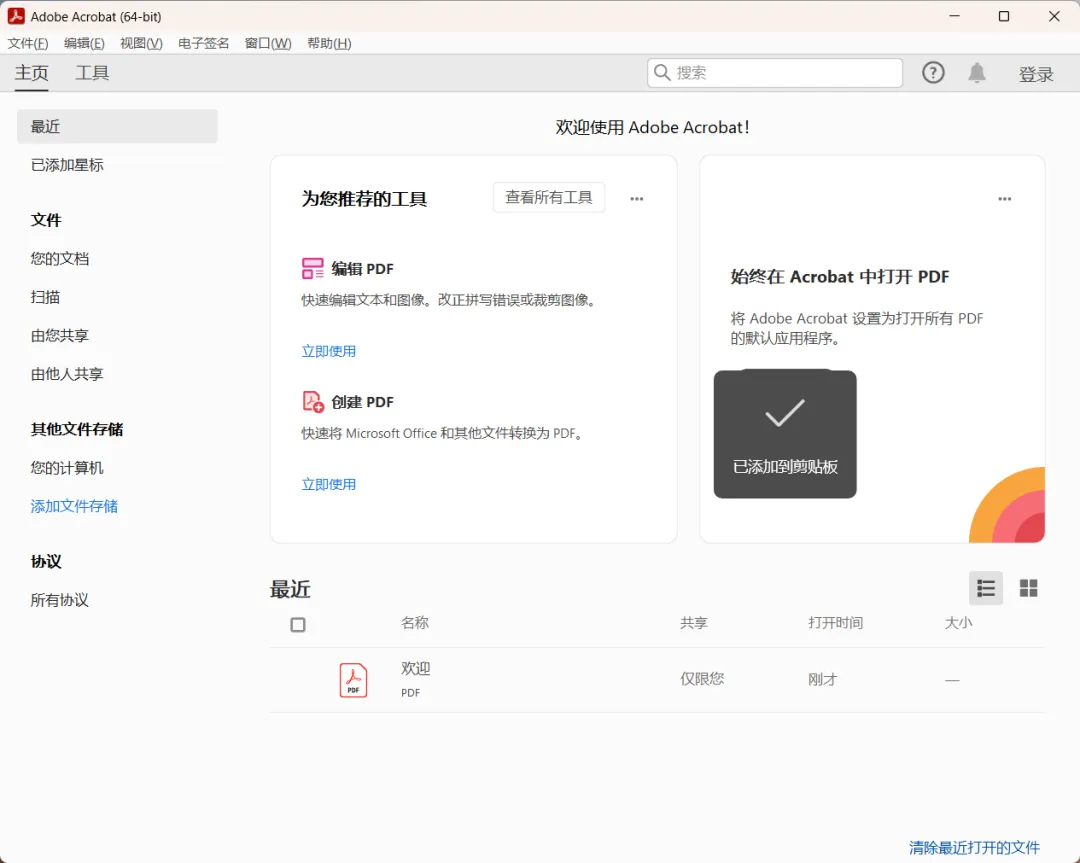Click the 创建 PDF tool icon
The width and height of the screenshot is (1080, 863).
313,402
